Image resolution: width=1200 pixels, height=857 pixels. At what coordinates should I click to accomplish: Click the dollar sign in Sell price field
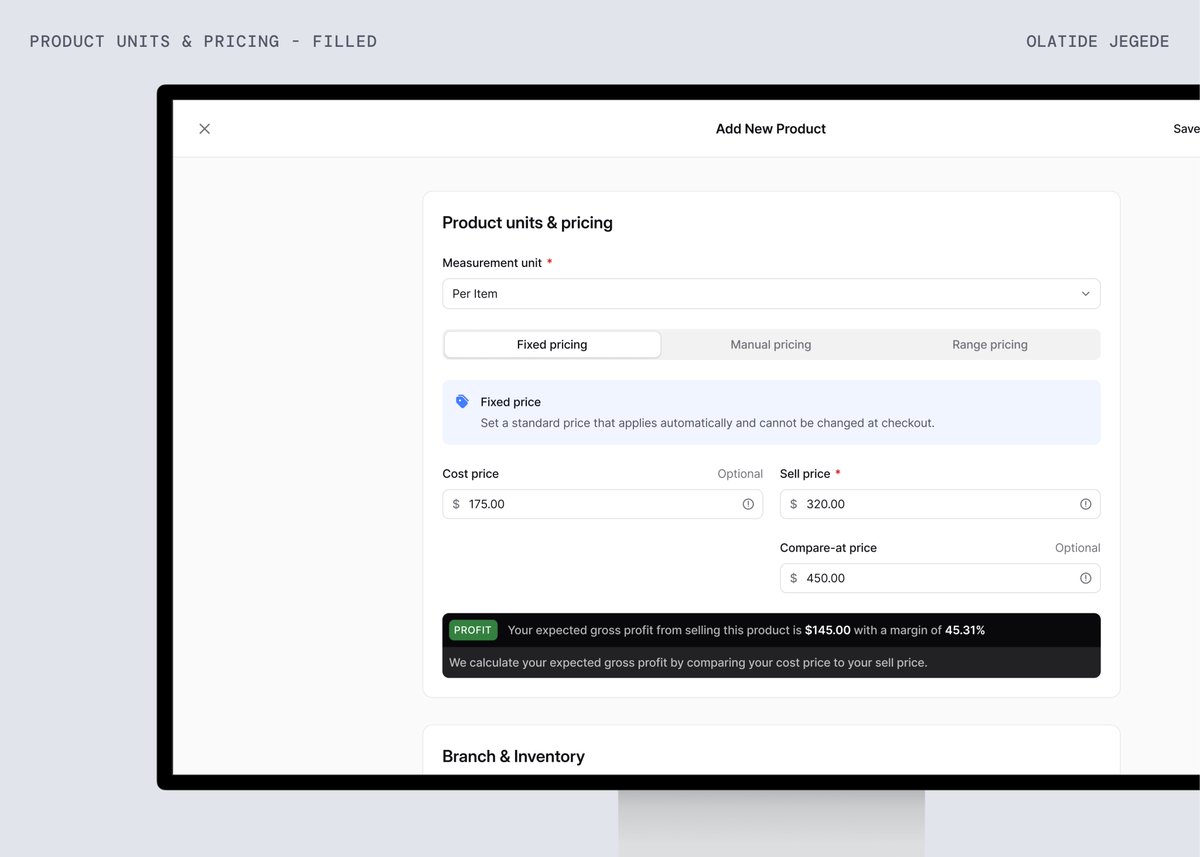click(x=794, y=504)
